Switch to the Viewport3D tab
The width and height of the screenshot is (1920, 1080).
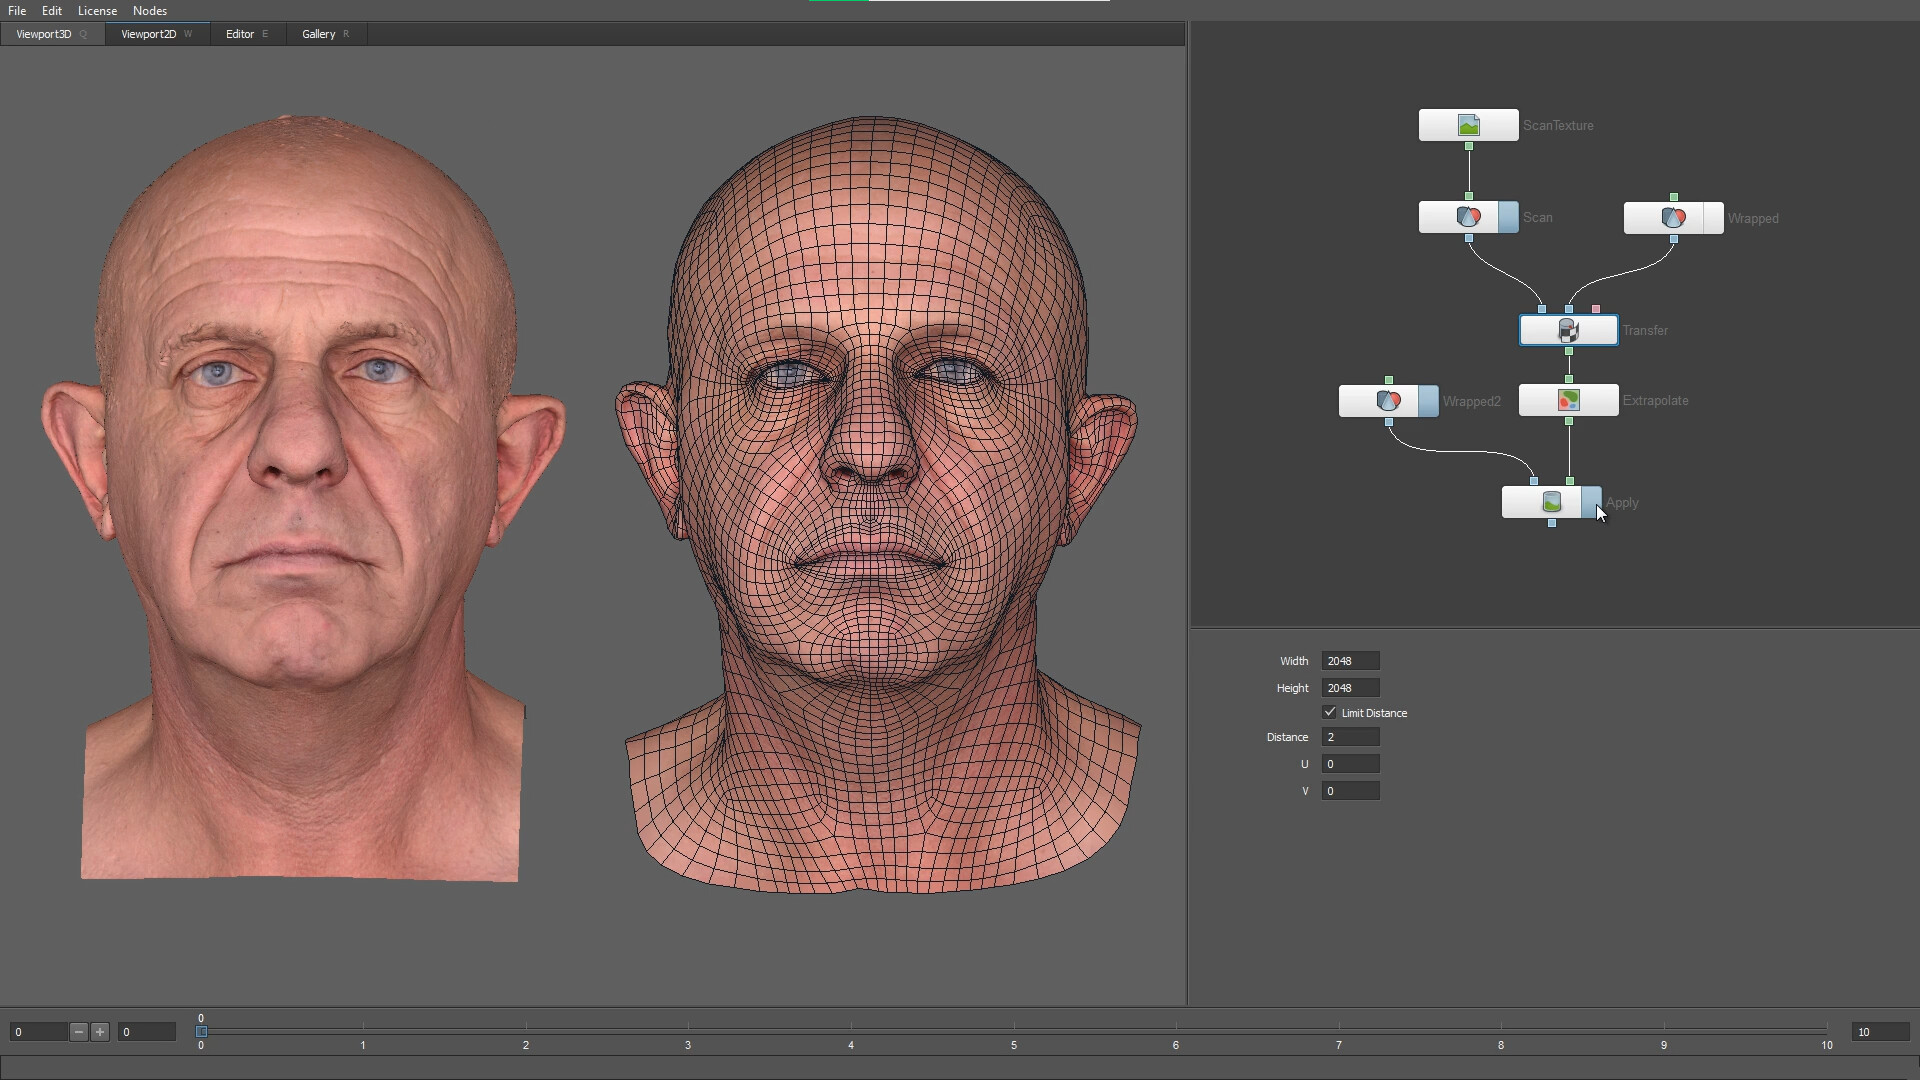click(44, 33)
